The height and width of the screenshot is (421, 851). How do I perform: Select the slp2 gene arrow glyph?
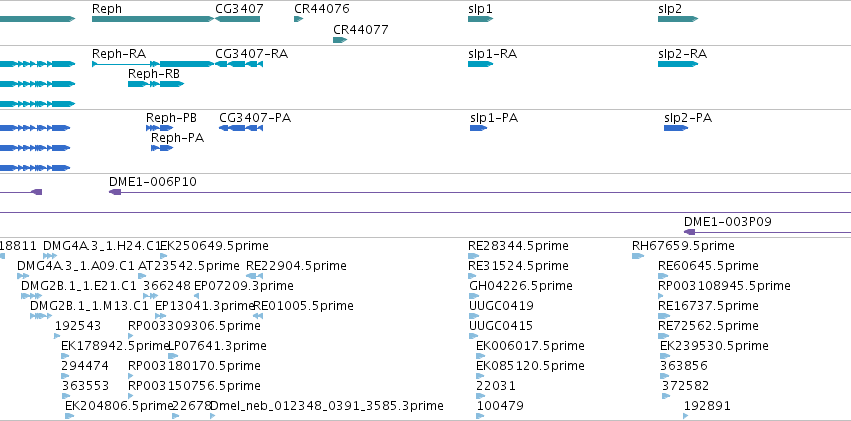(678, 19)
